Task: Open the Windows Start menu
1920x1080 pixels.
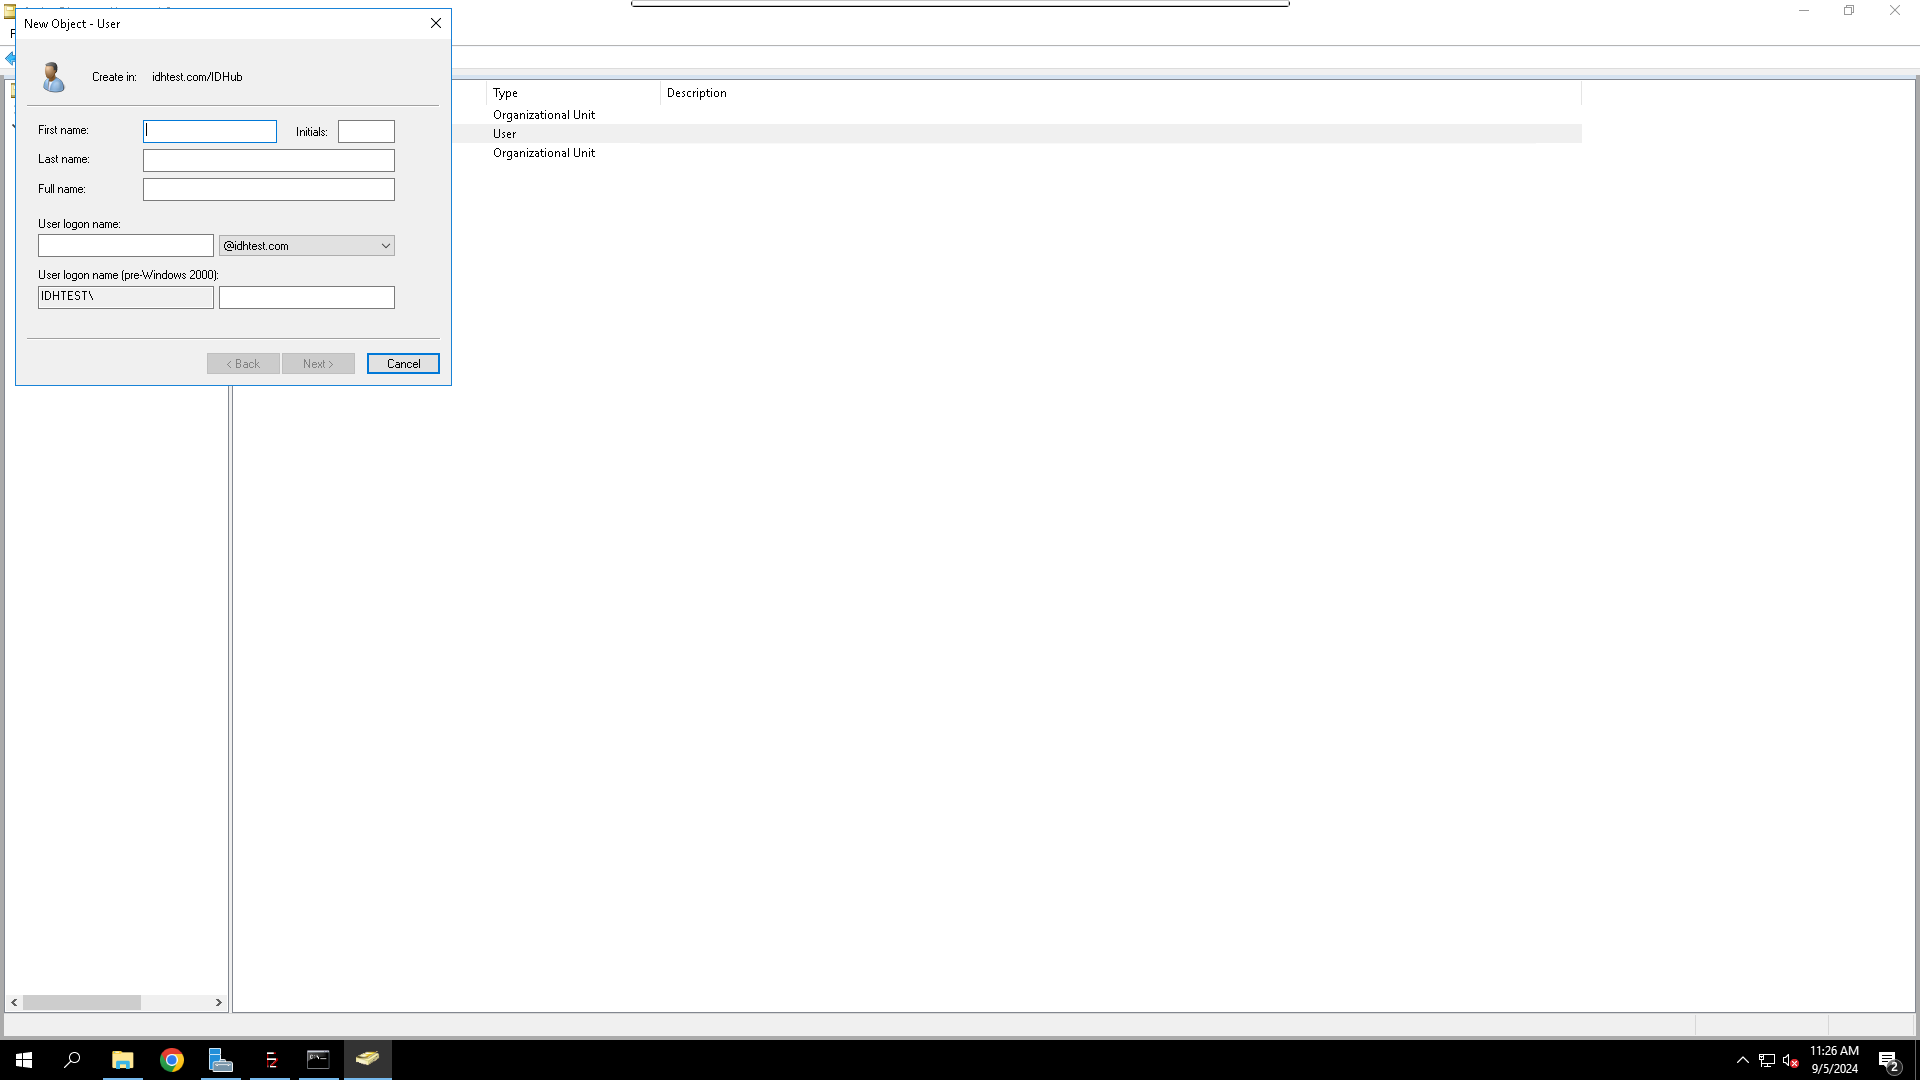Action: (24, 1060)
